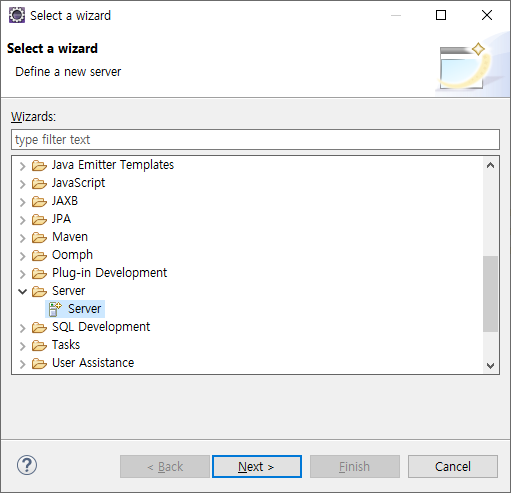
Task: Click the disabled Back button
Action: pos(165,466)
